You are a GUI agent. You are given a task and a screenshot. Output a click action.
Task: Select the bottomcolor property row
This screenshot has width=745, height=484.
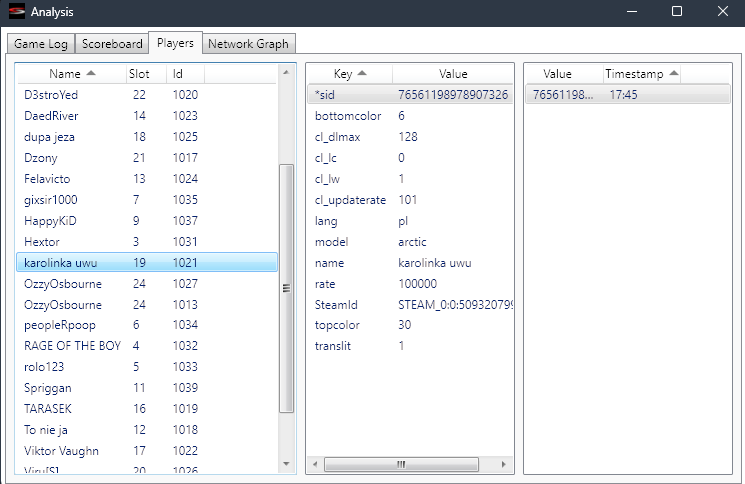[x=410, y=116]
